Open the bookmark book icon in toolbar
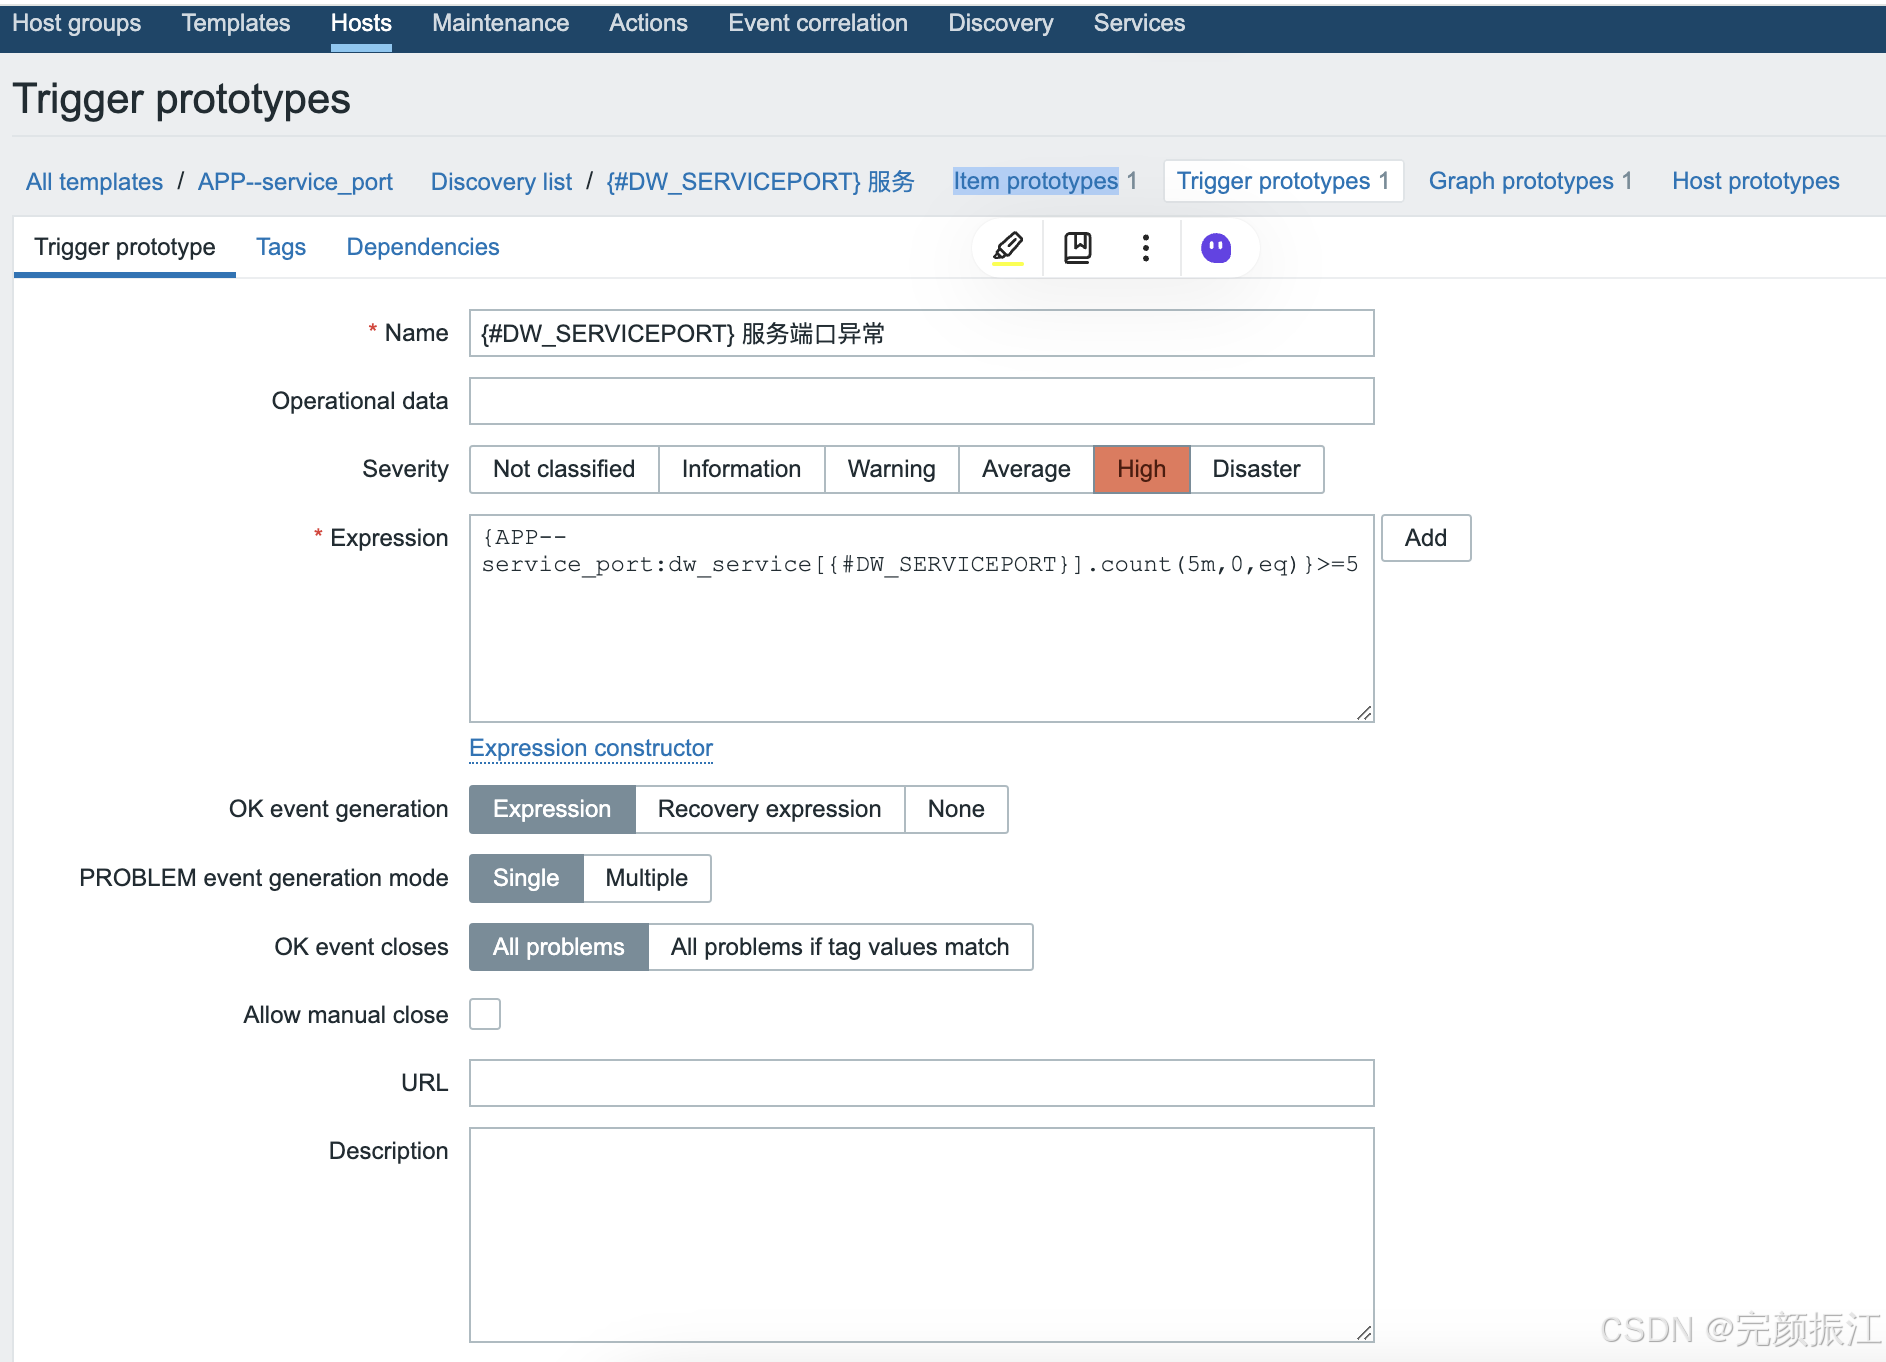The height and width of the screenshot is (1362, 1886). click(1079, 248)
